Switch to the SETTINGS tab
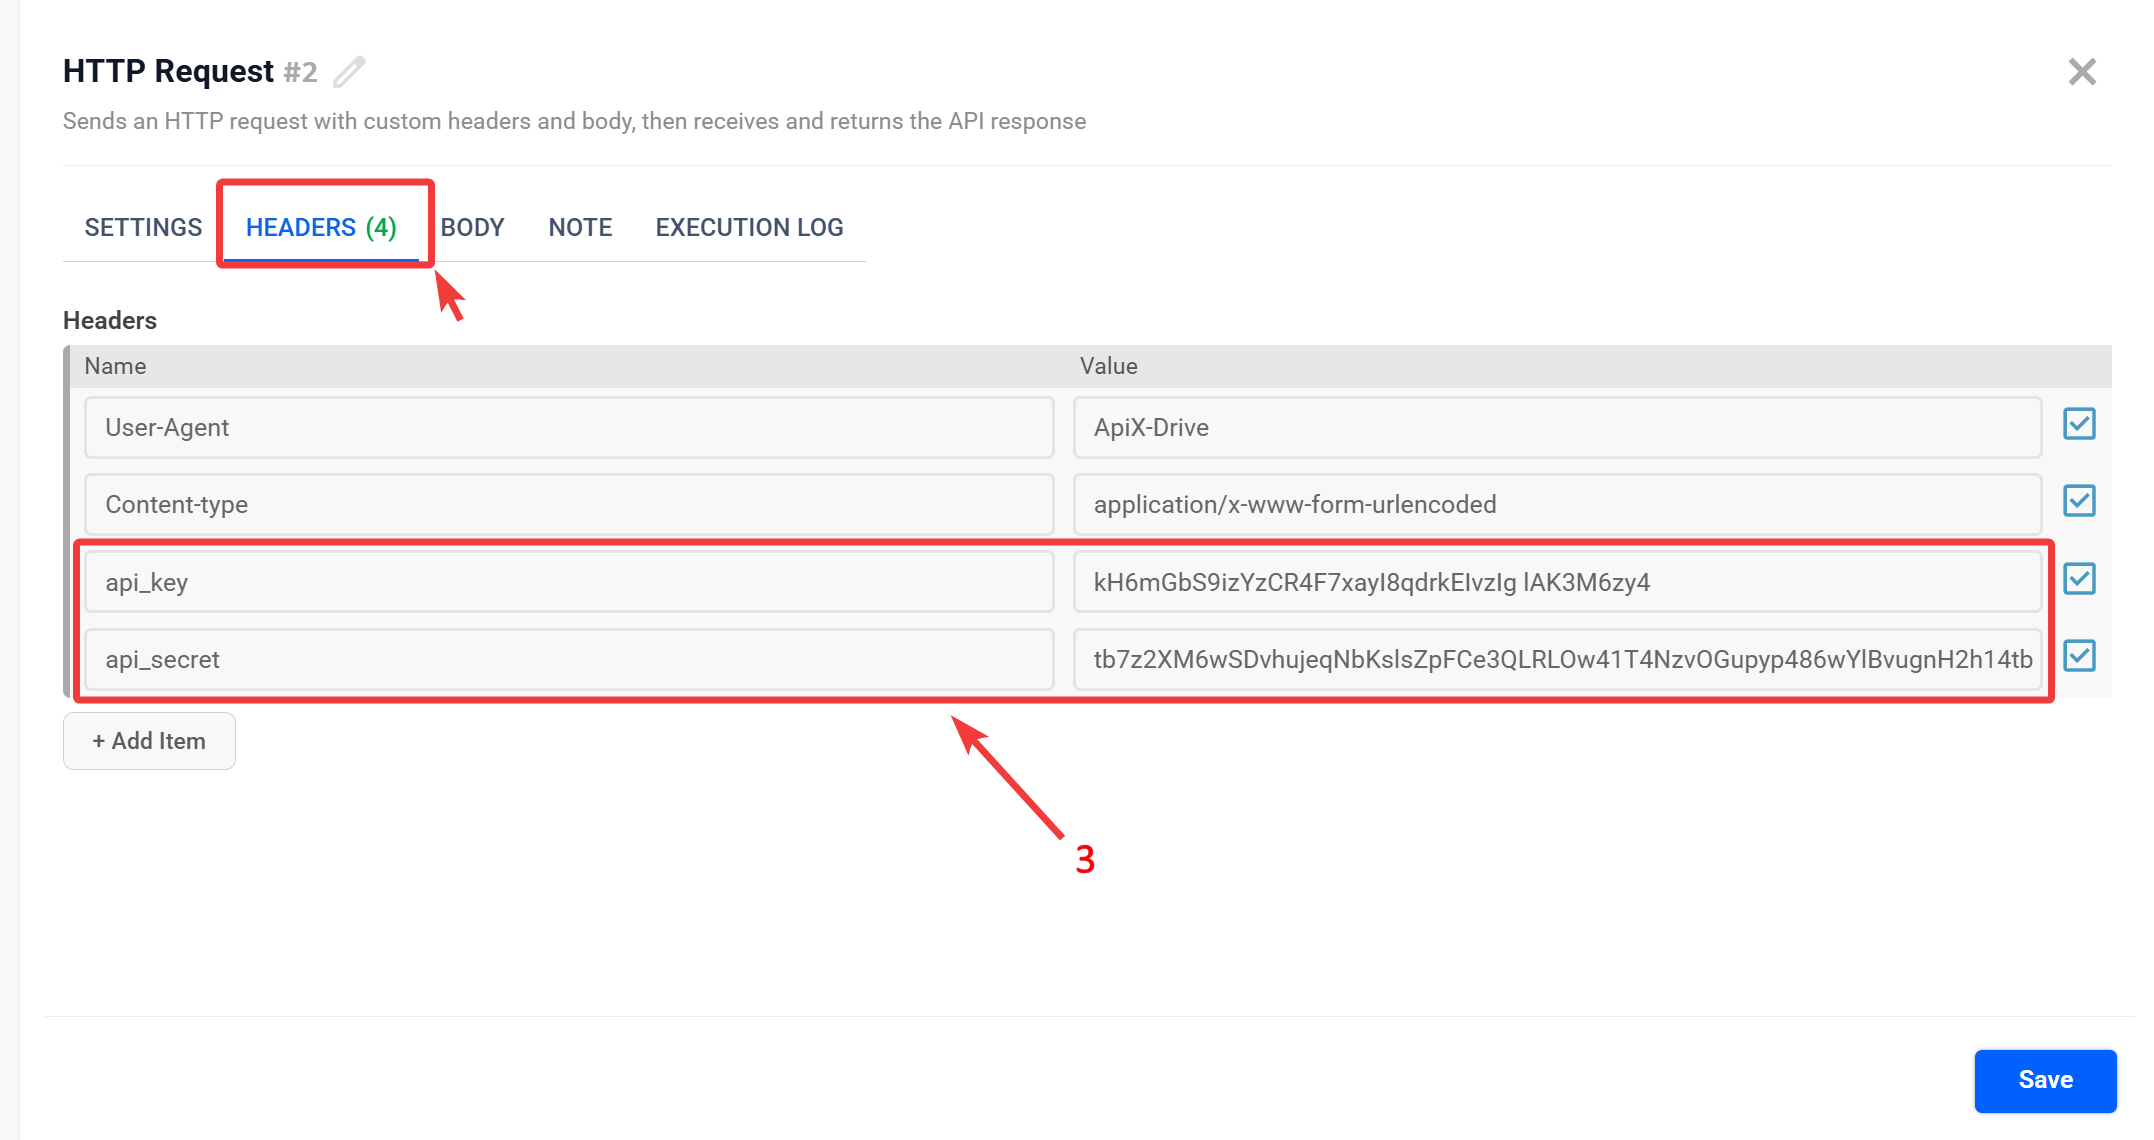This screenshot has height=1140, width=2154. coord(142,227)
